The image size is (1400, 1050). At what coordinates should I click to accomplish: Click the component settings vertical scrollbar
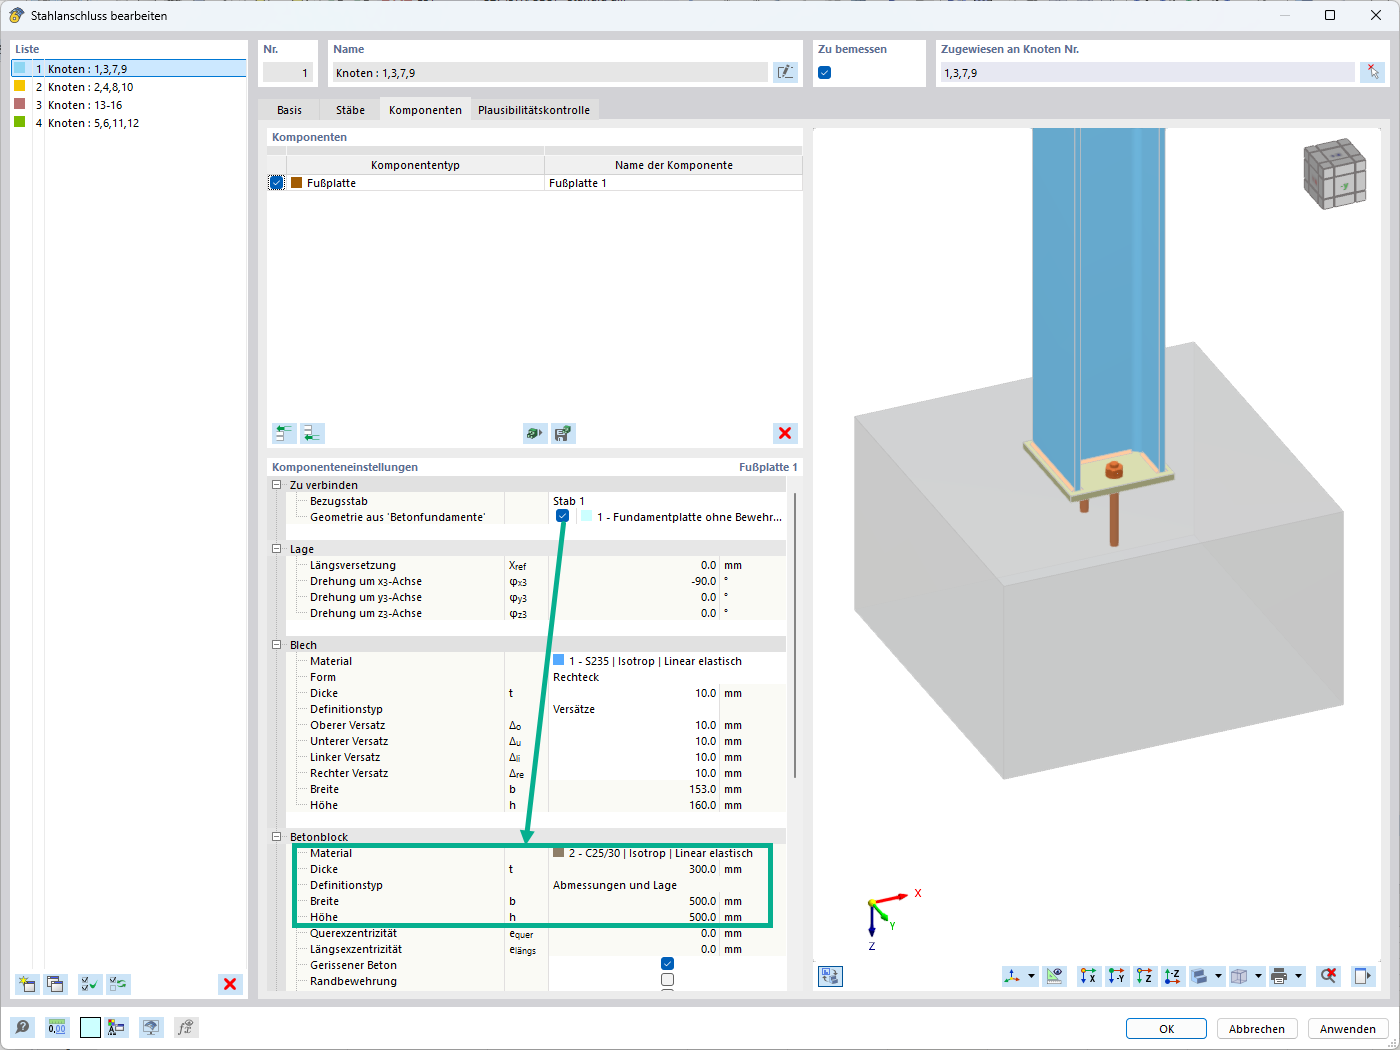tap(795, 635)
